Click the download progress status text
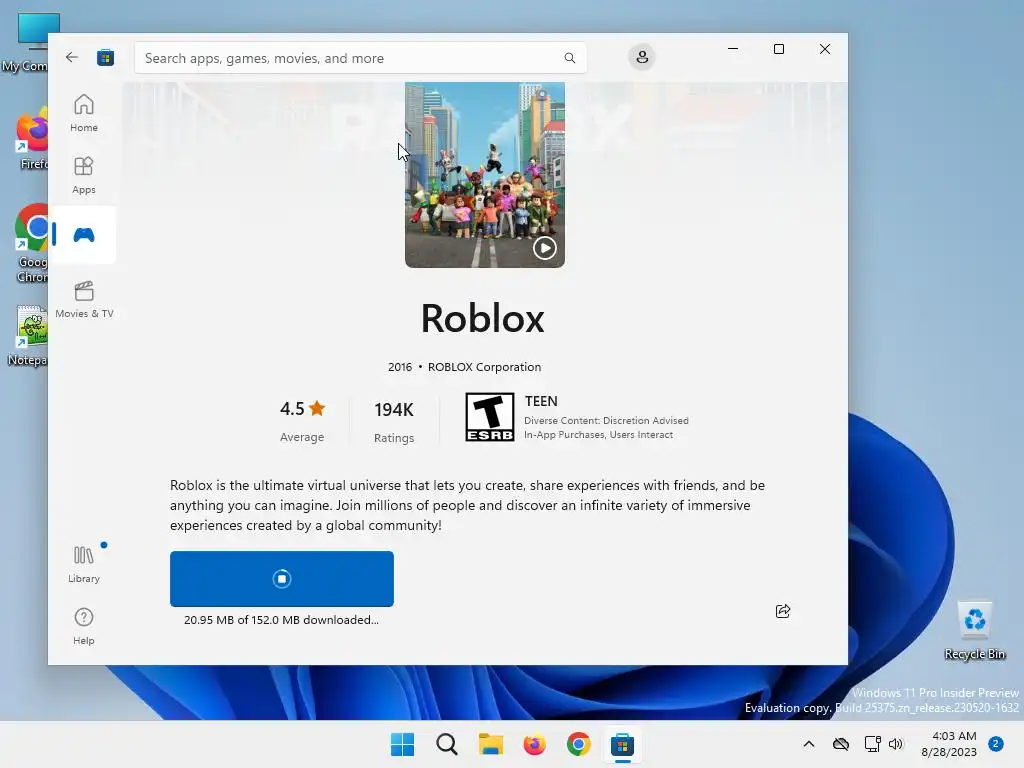Viewport: 1024px width, 768px height. 281,620
